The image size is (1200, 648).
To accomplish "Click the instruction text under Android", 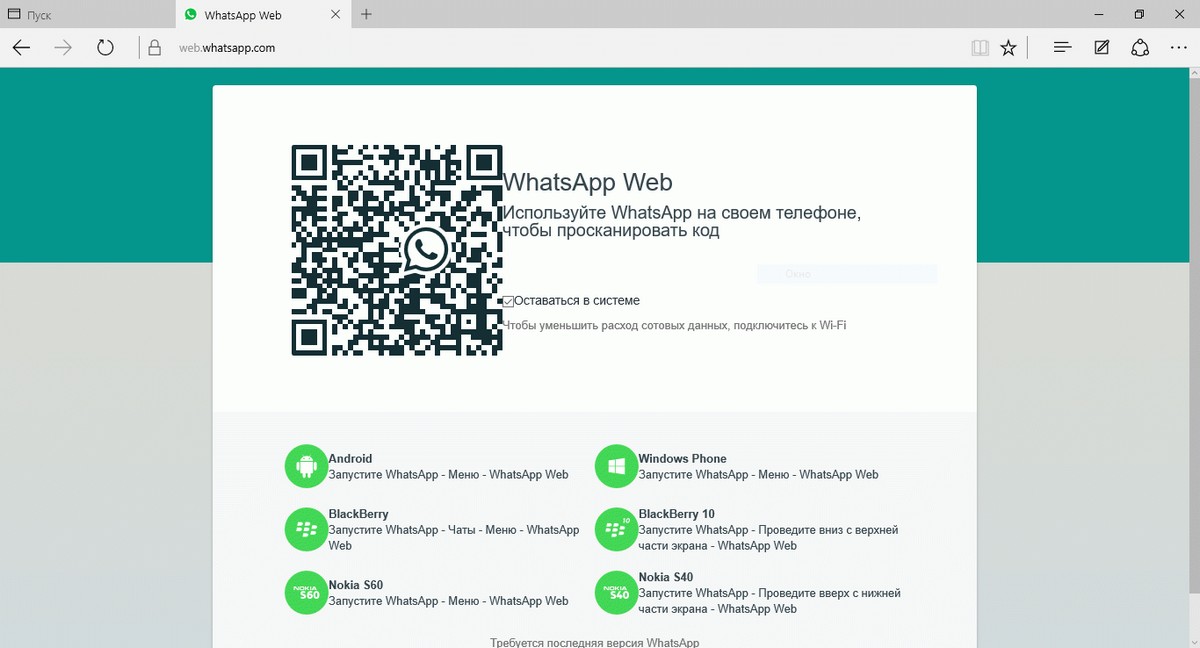I will point(448,475).
